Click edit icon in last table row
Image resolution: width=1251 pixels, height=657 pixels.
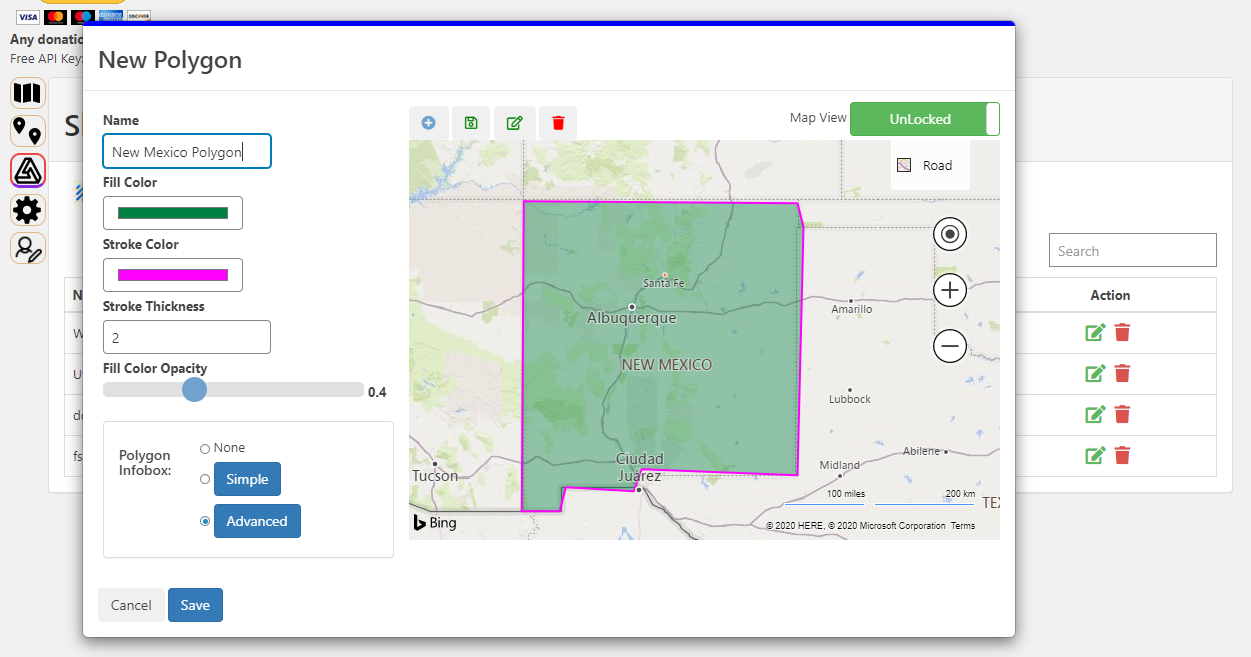(x=1095, y=456)
